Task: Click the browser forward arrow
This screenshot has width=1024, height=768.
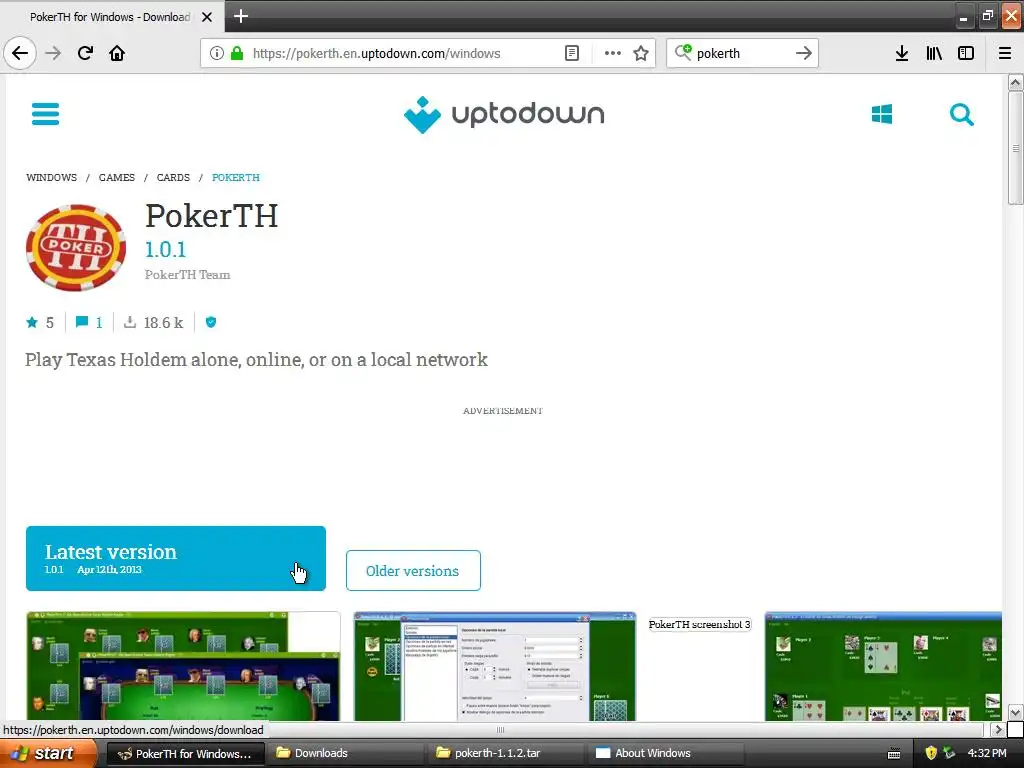Action: (54, 54)
